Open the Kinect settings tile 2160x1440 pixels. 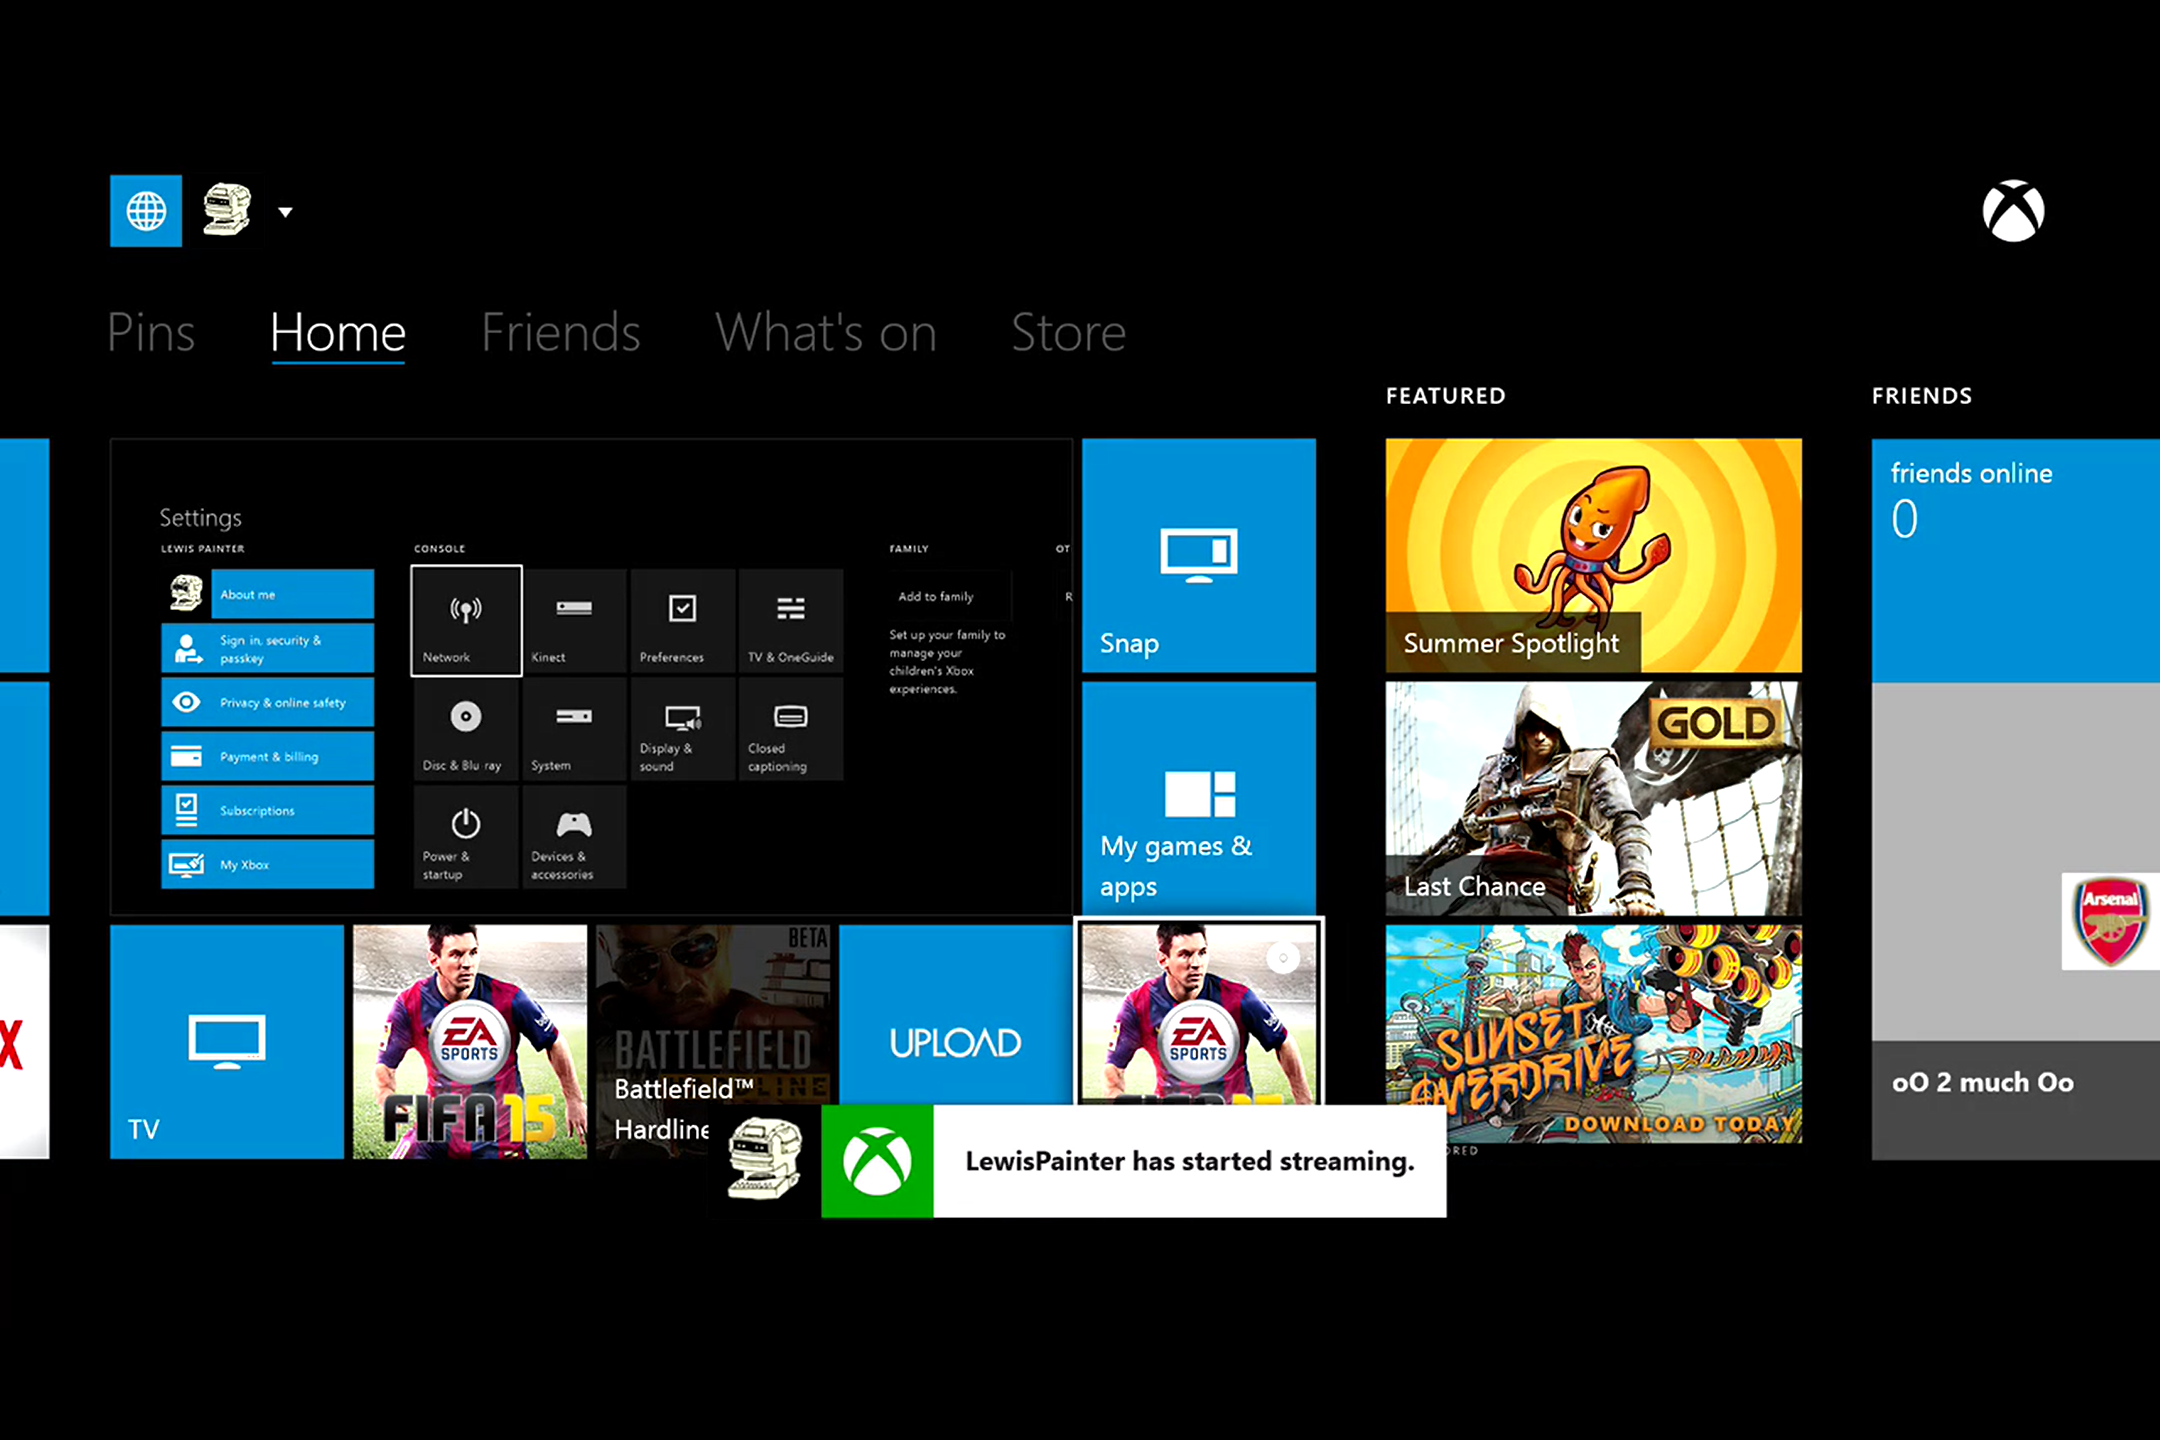[x=574, y=621]
